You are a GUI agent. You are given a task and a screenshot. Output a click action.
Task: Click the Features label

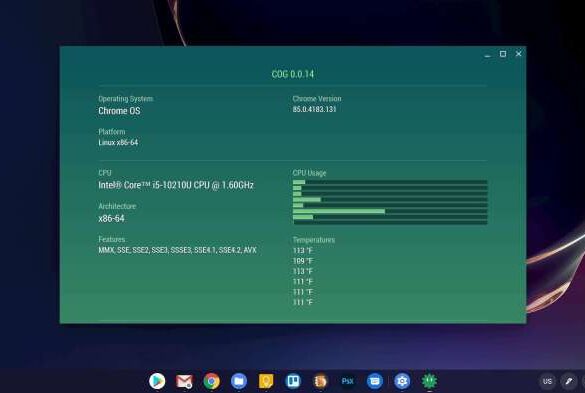[112, 239]
